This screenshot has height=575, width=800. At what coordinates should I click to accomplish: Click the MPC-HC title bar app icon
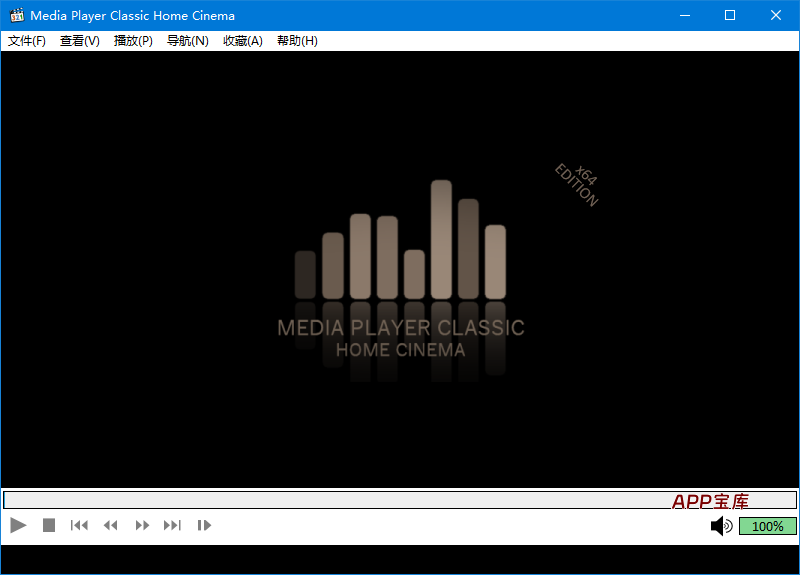tap(17, 15)
